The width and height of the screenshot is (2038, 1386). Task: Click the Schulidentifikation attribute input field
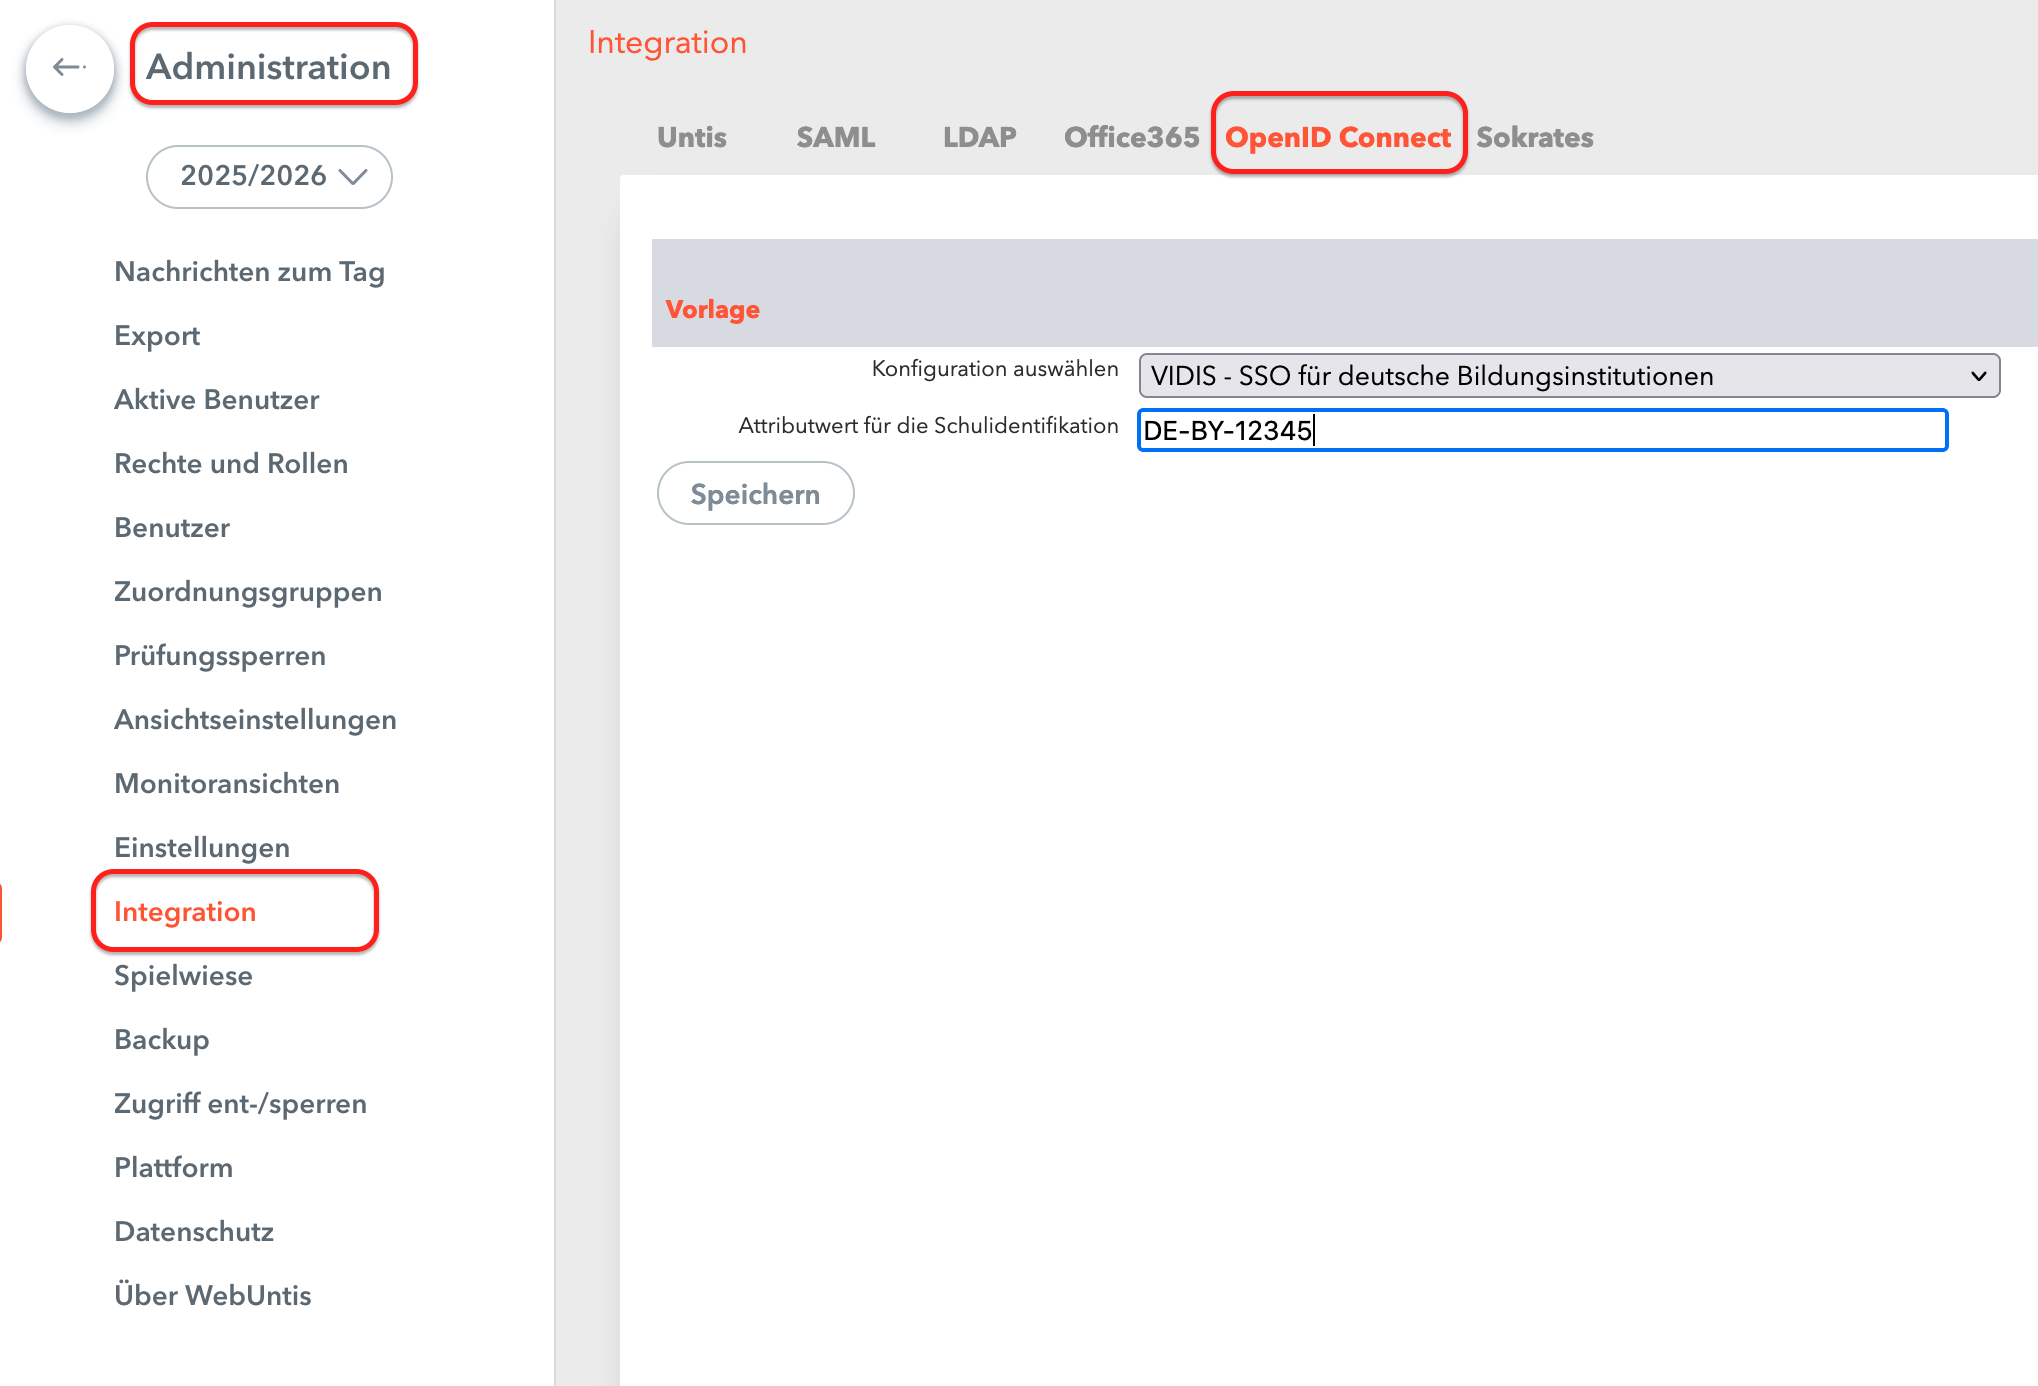coord(1542,430)
